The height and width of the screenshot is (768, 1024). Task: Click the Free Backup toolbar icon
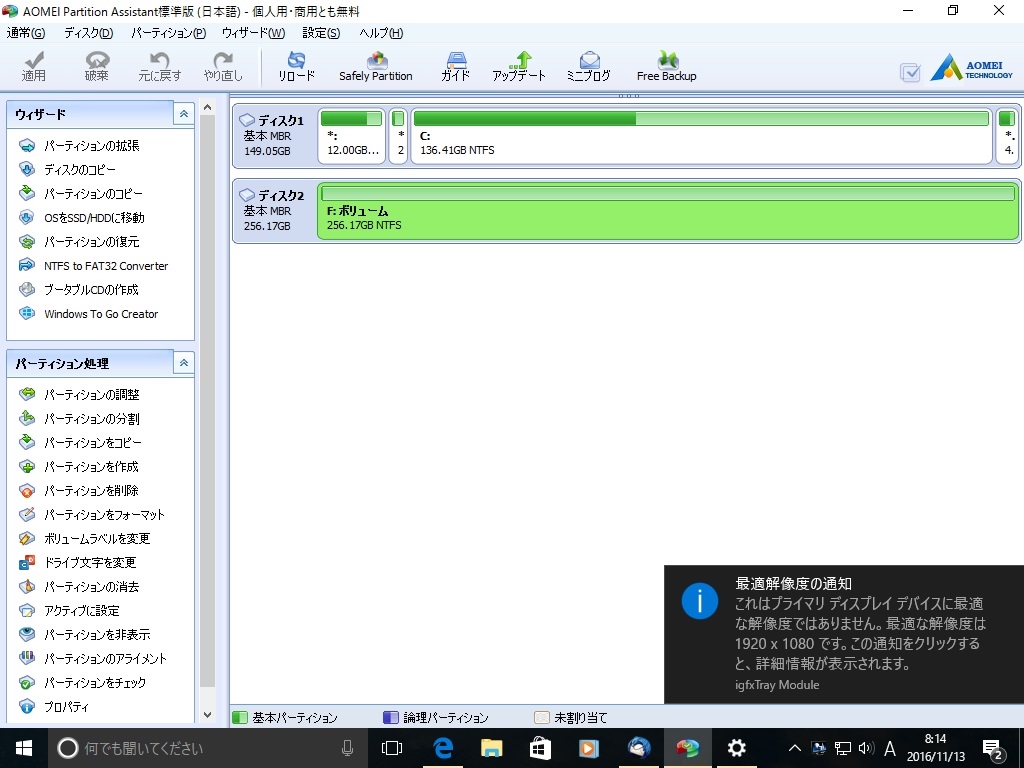[x=667, y=67]
